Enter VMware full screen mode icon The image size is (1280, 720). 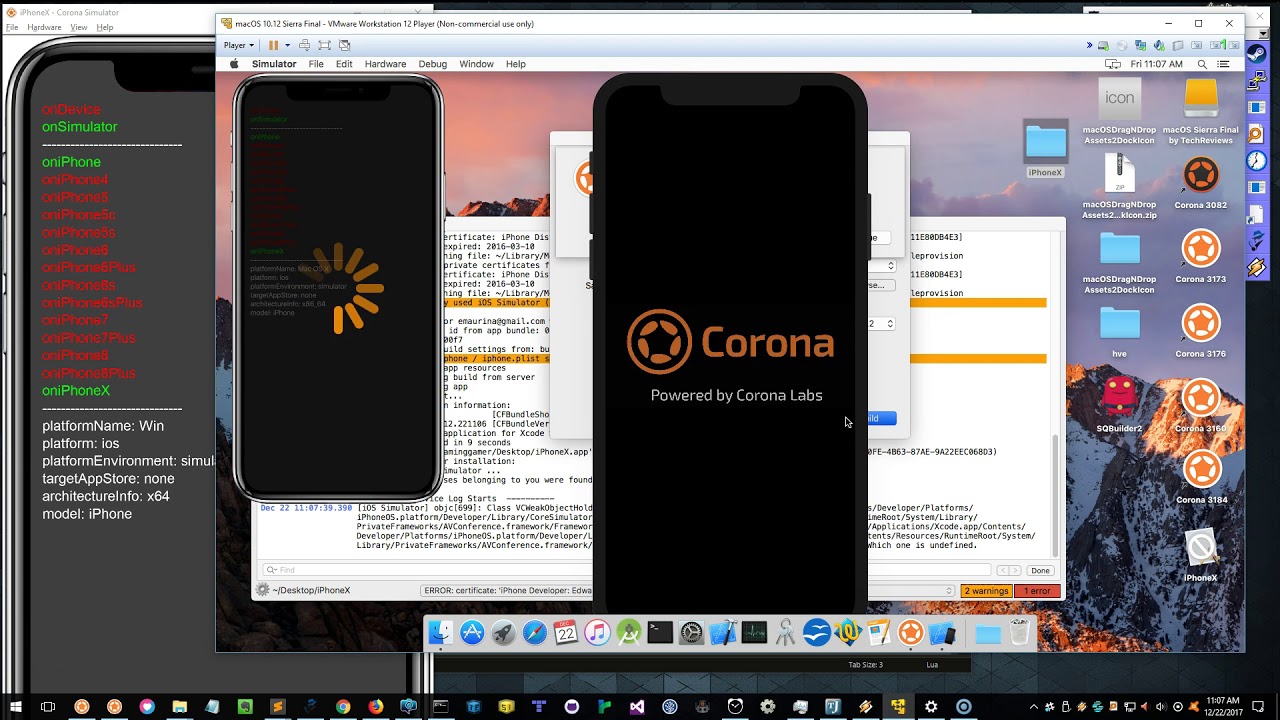324,45
